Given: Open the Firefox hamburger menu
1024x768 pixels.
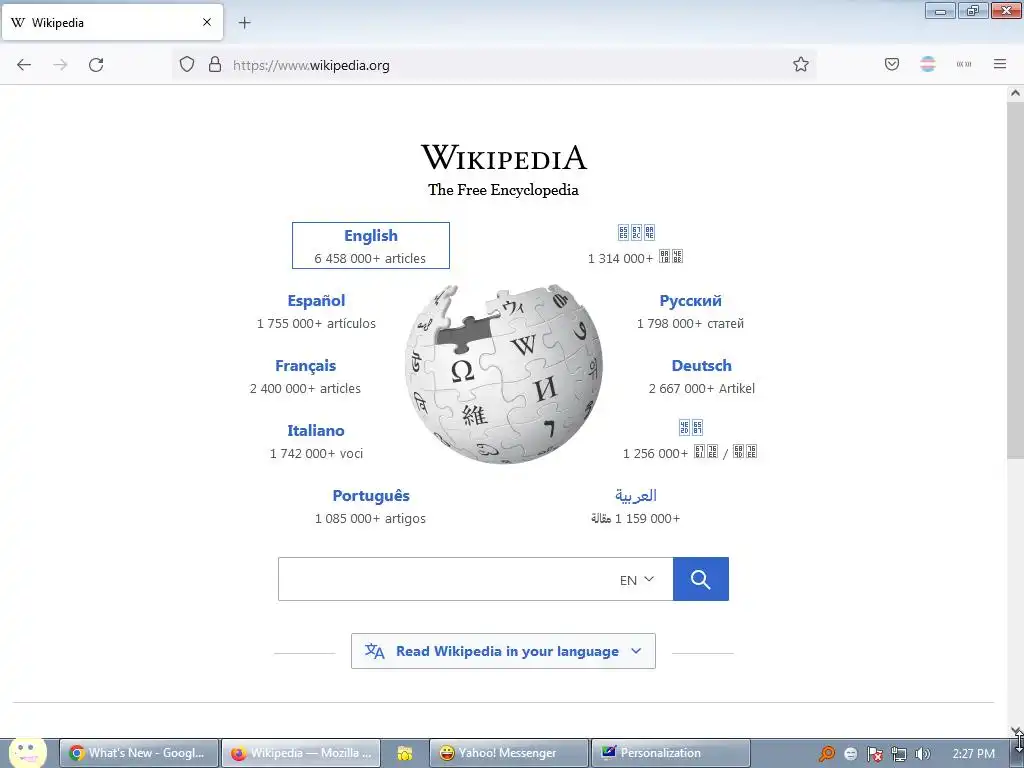Looking at the screenshot, I should [x=1000, y=64].
